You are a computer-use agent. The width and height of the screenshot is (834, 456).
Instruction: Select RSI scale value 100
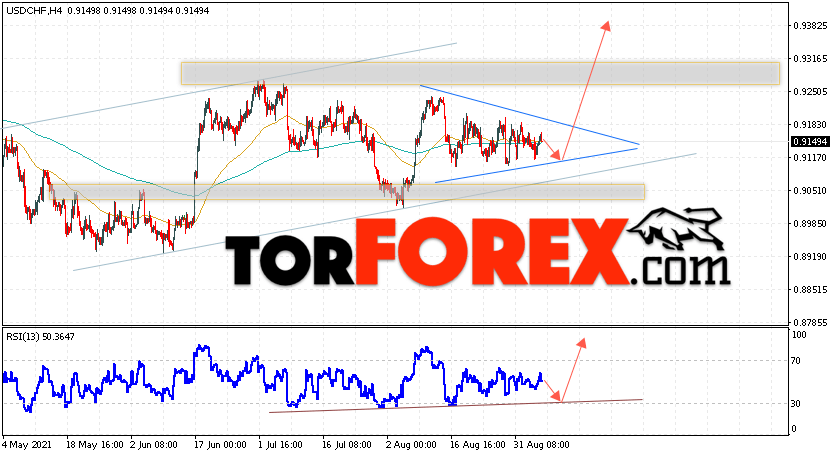(799, 335)
